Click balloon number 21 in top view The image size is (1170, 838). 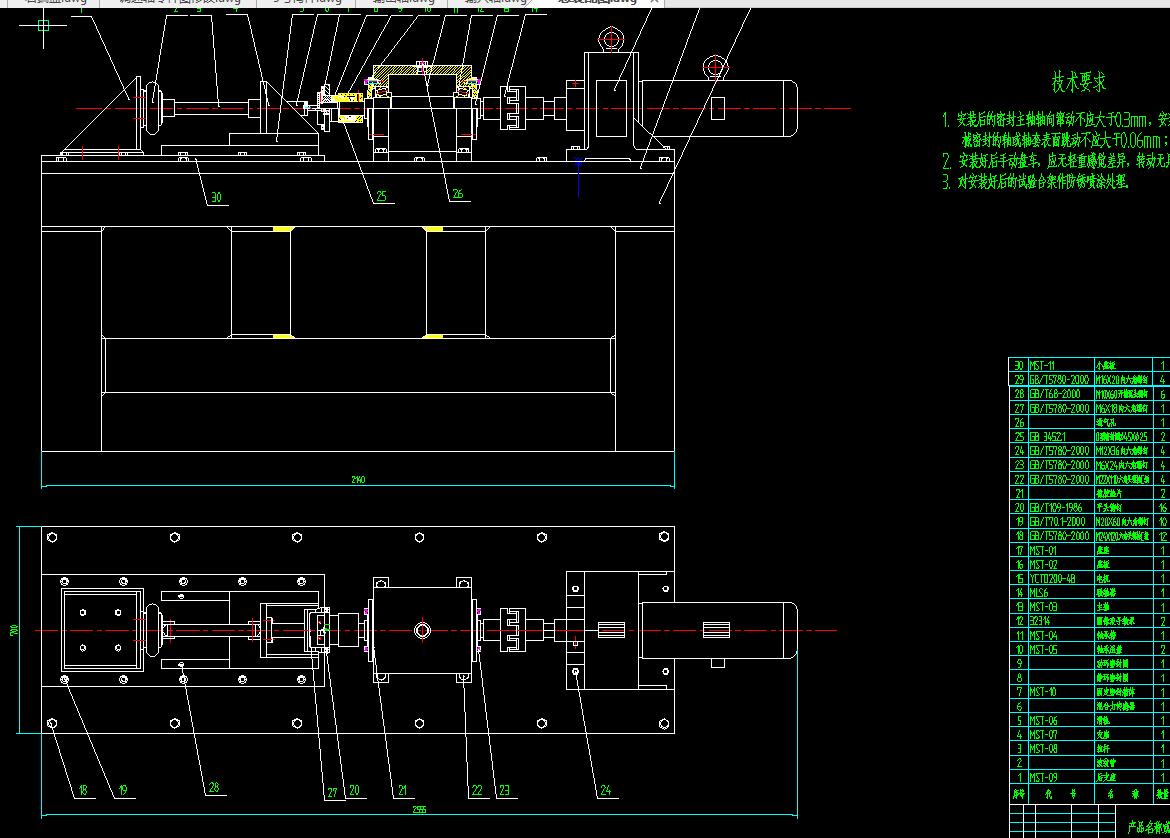pyautogui.click(x=402, y=789)
